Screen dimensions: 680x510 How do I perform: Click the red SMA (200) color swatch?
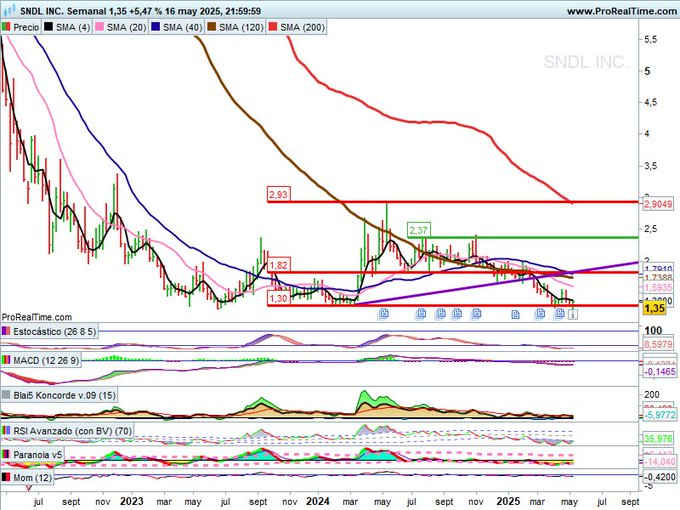[273, 27]
